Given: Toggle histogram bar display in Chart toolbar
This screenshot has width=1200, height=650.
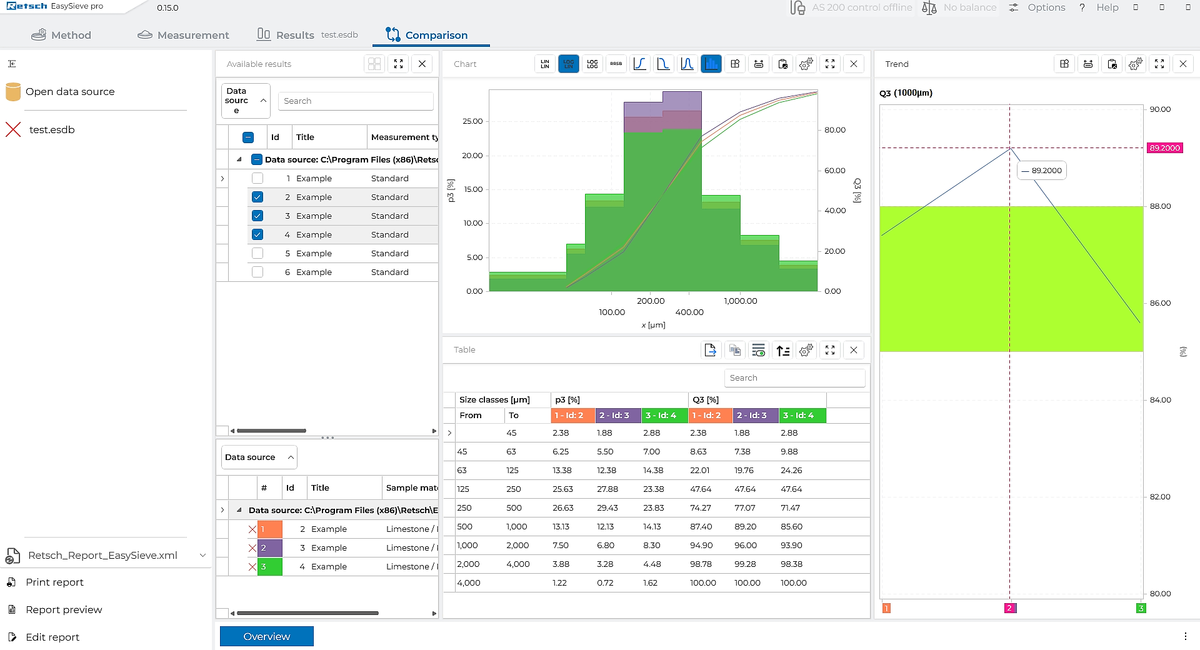Looking at the screenshot, I should pos(711,64).
